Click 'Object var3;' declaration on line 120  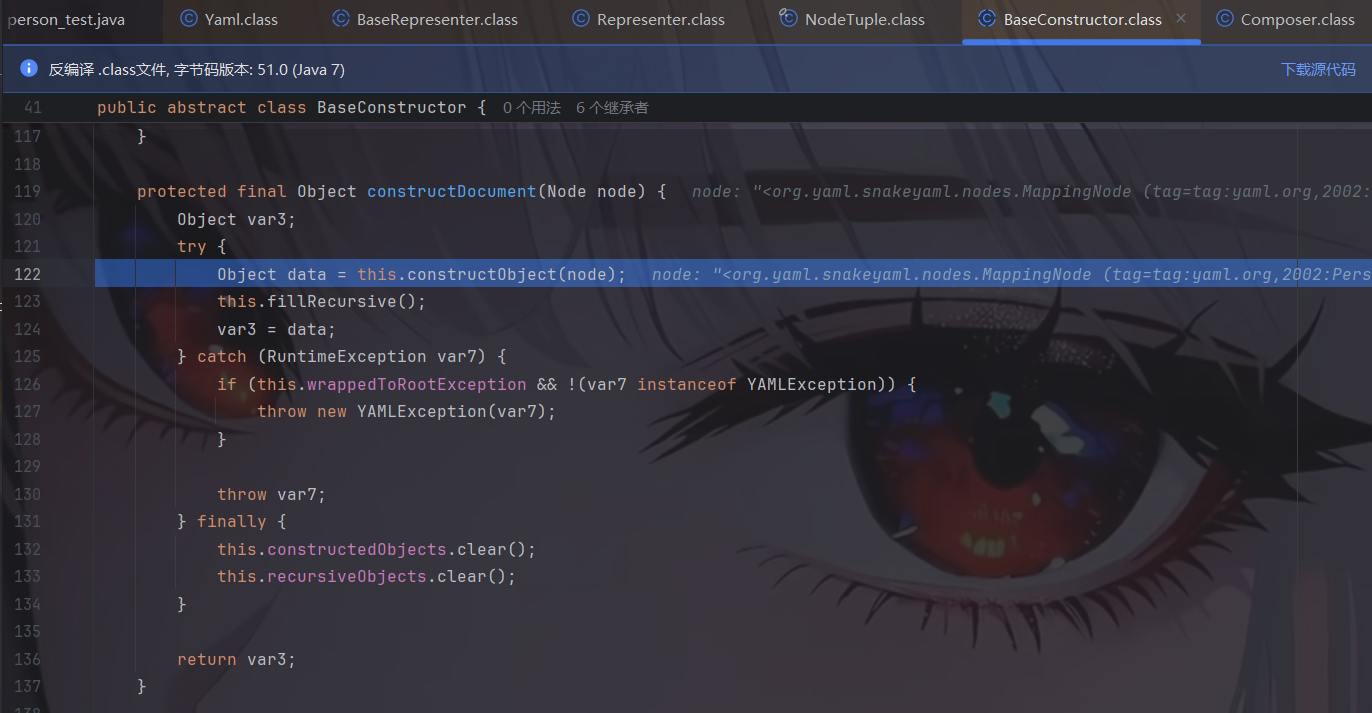coord(237,219)
